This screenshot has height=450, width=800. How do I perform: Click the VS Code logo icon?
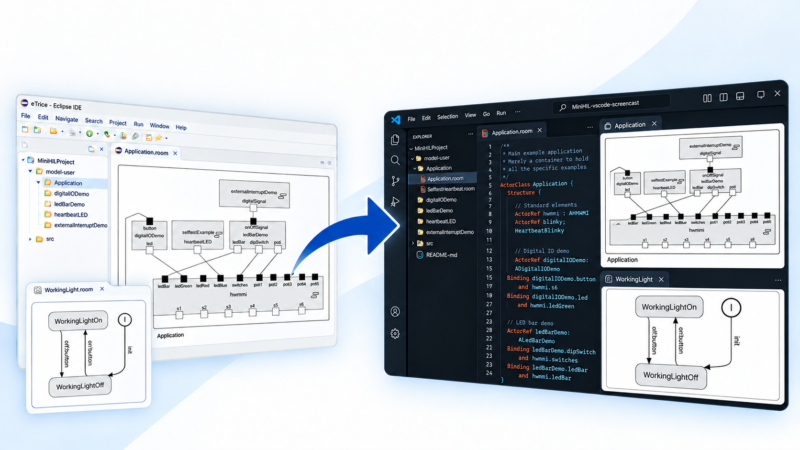(395, 120)
